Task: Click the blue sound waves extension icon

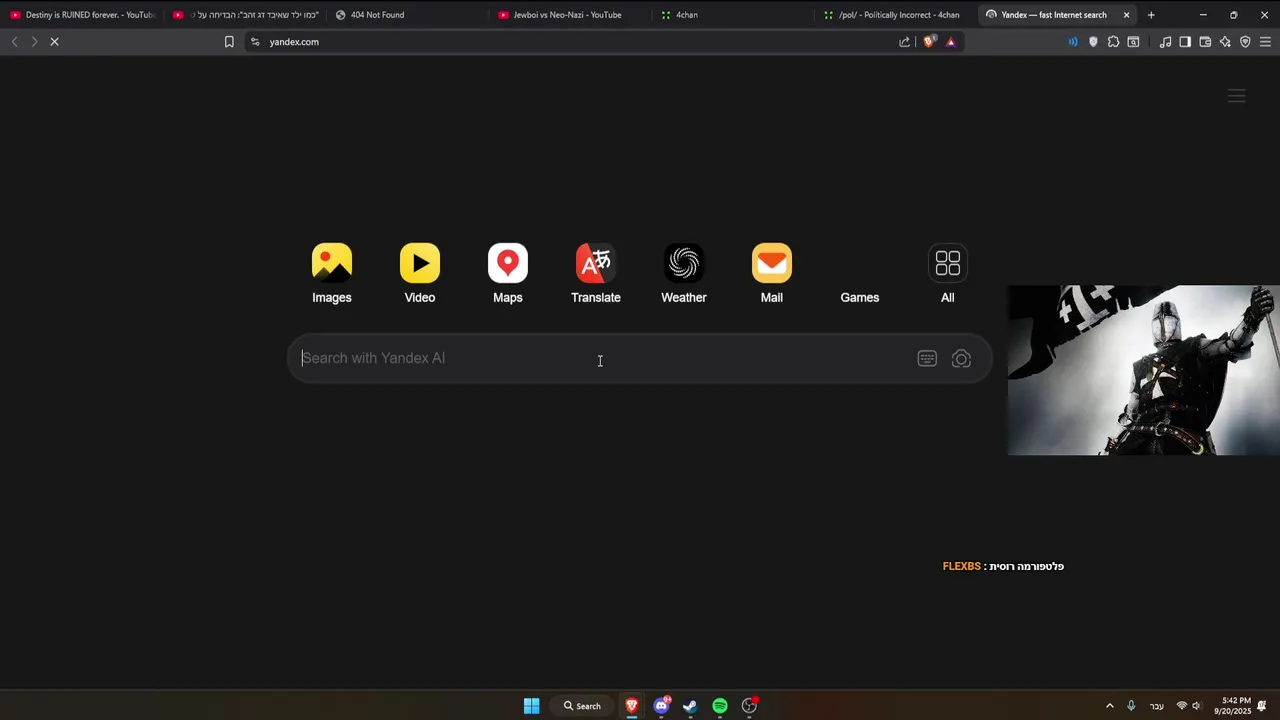Action: 1073,42
